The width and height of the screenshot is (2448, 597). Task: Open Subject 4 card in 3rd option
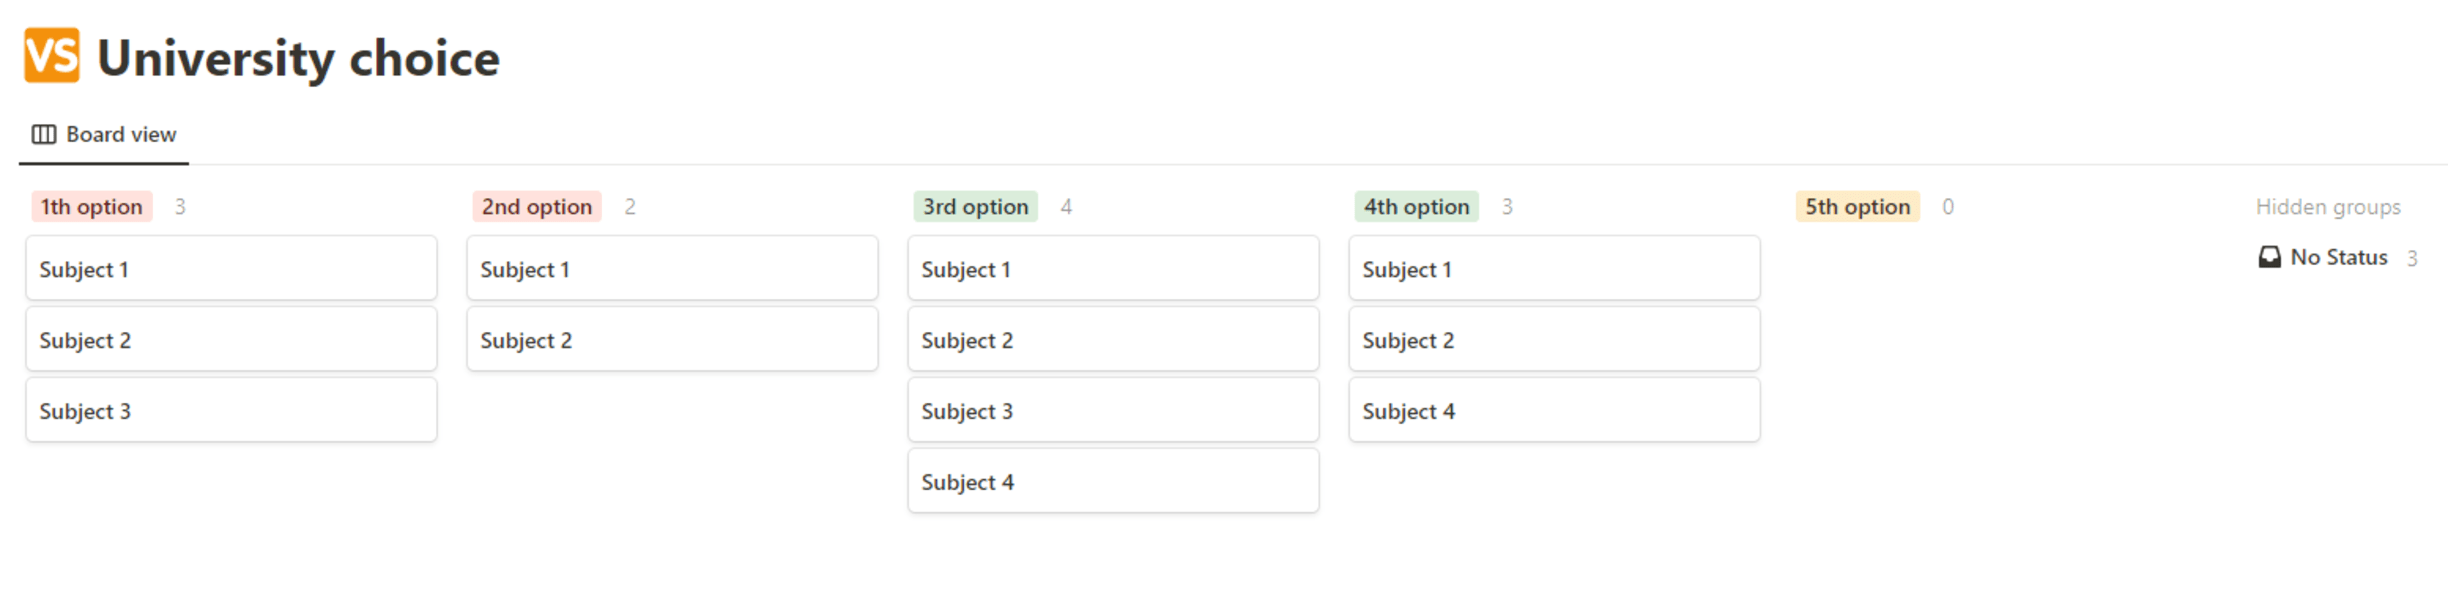[1113, 481]
